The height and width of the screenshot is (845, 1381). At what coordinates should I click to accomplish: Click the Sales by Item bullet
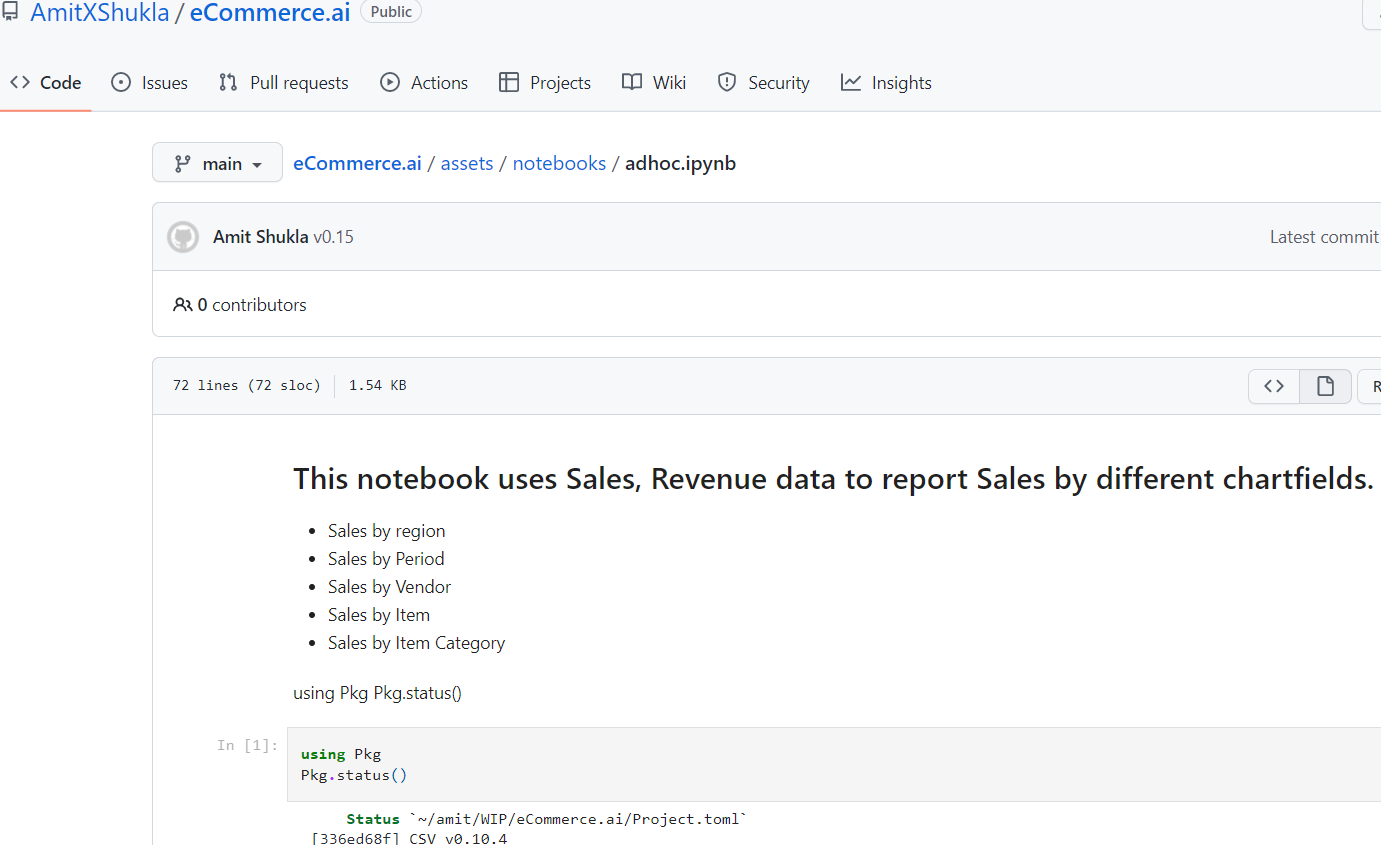coord(379,615)
